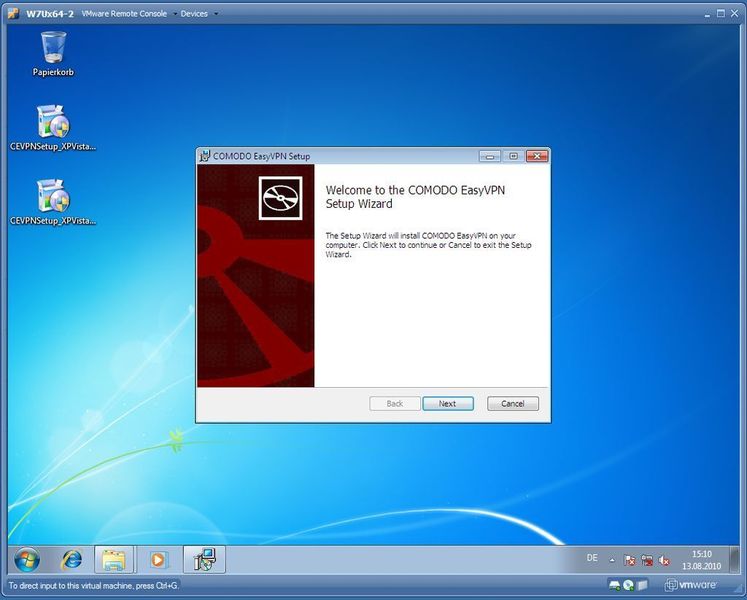This screenshot has height=600, width=747.
Task: Click the Show Desktop strip beside the clock
Action: click(735, 559)
